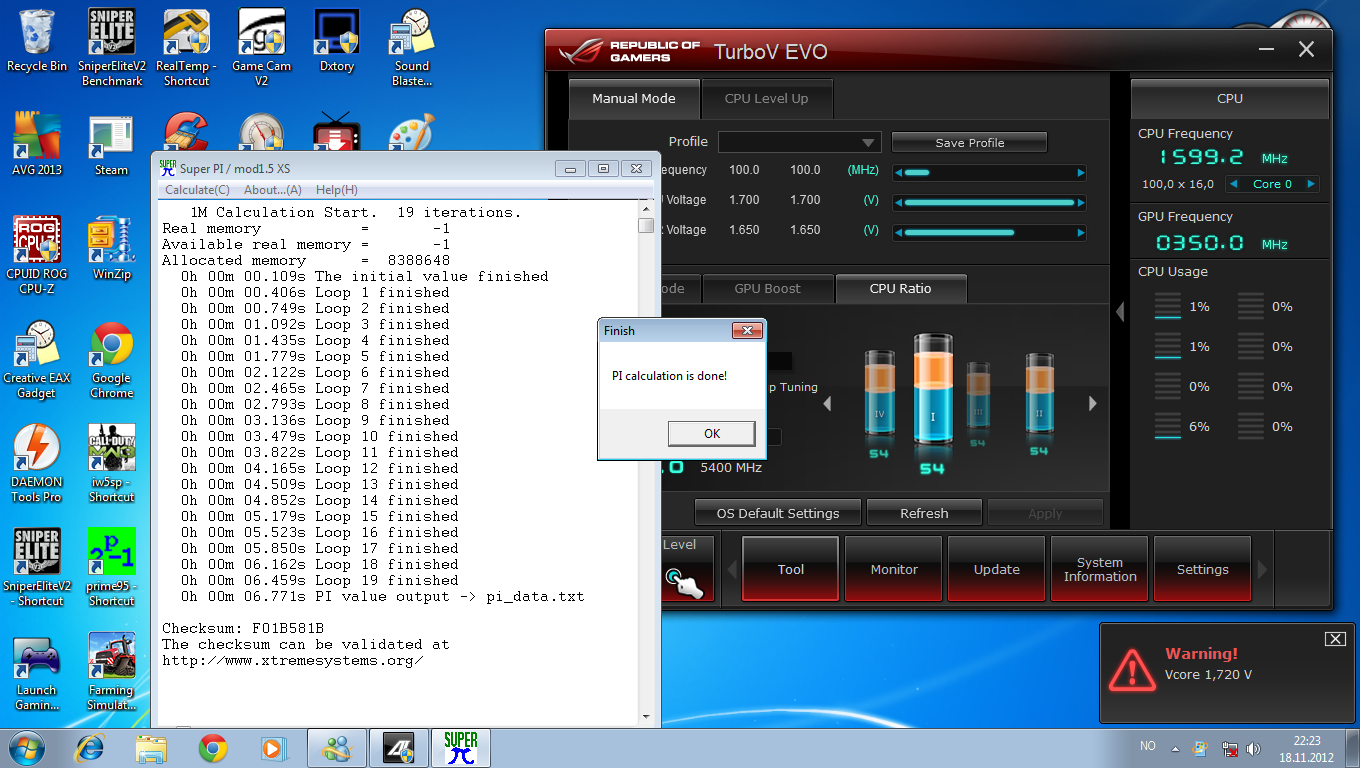Select next core with the Core 0 right arrow
The width and height of the screenshot is (1360, 768).
1311,184
